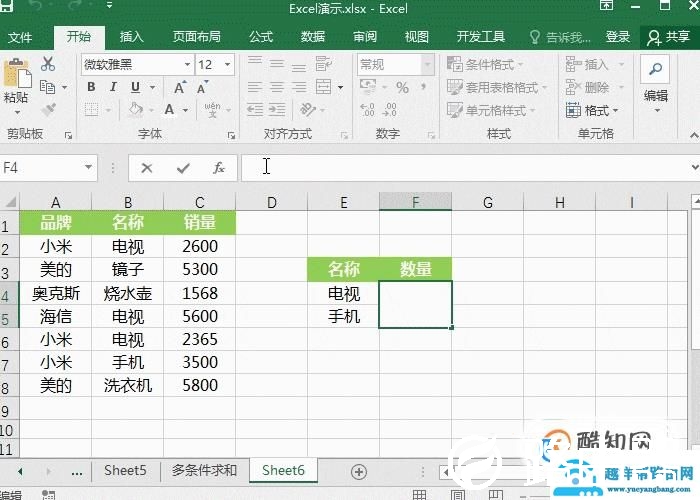The width and height of the screenshot is (700, 500).
Task: Click the Format Painter brush icon
Action: coord(48,109)
